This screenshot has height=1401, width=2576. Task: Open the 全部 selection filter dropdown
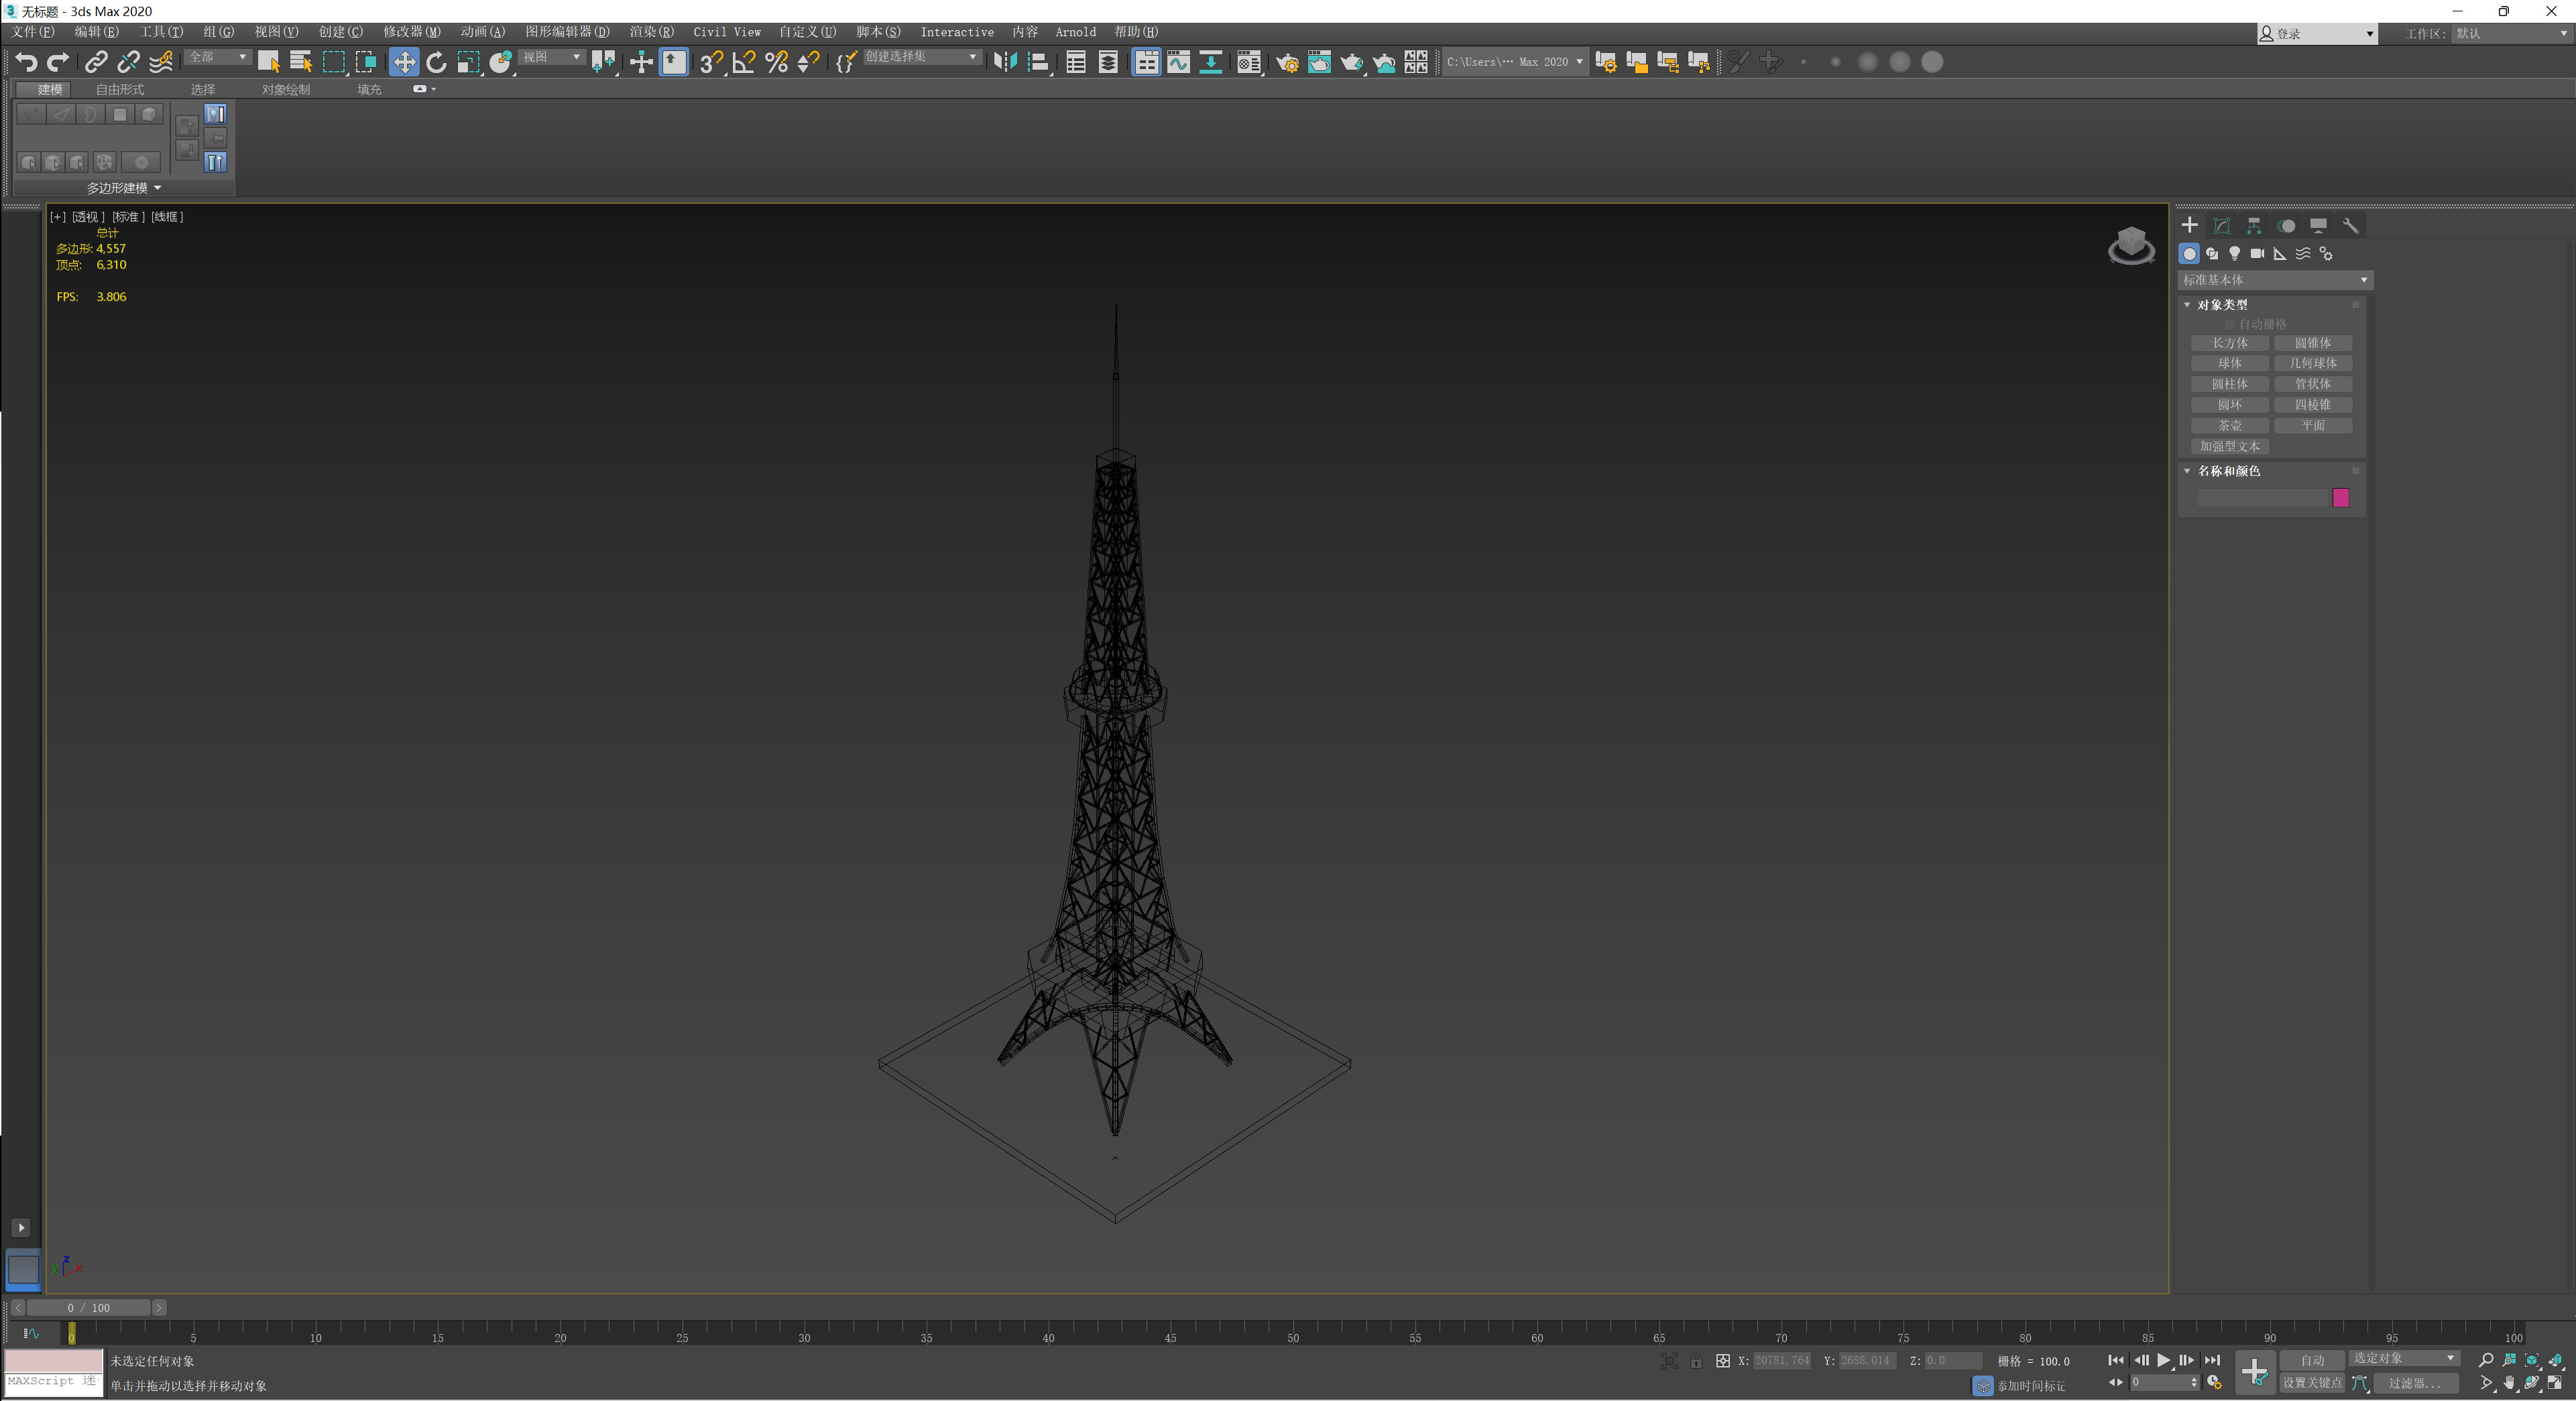(217, 57)
